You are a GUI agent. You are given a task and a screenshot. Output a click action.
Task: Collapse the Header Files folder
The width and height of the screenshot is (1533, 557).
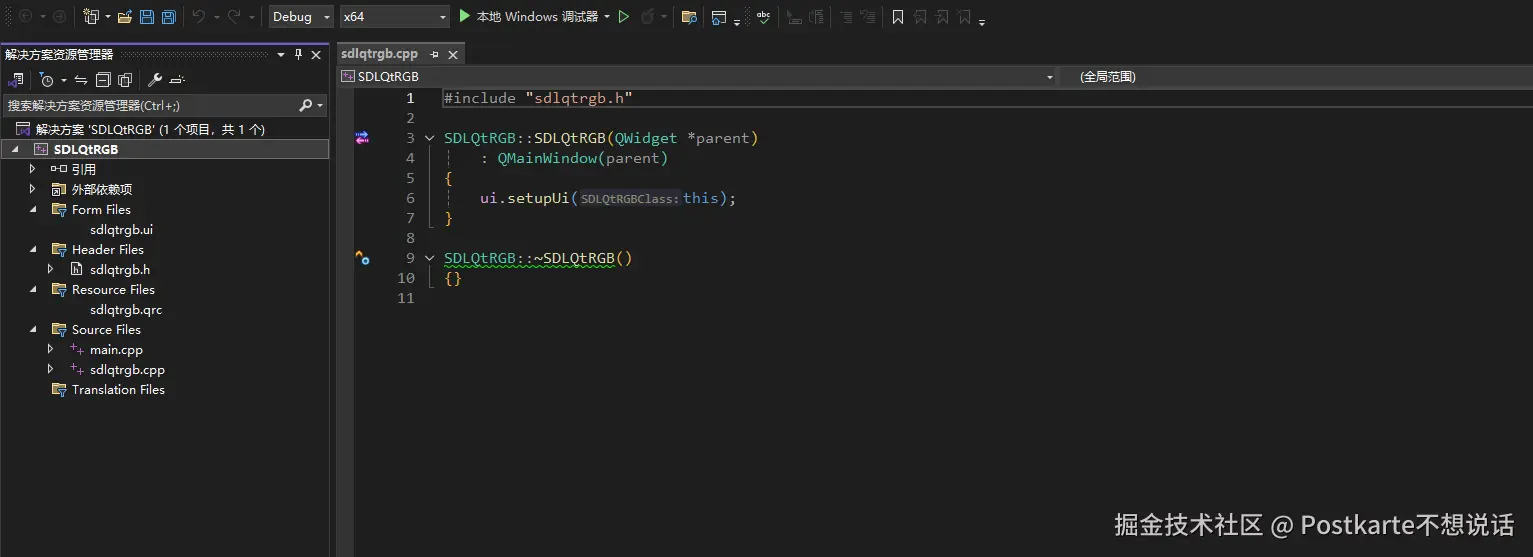point(32,249)
